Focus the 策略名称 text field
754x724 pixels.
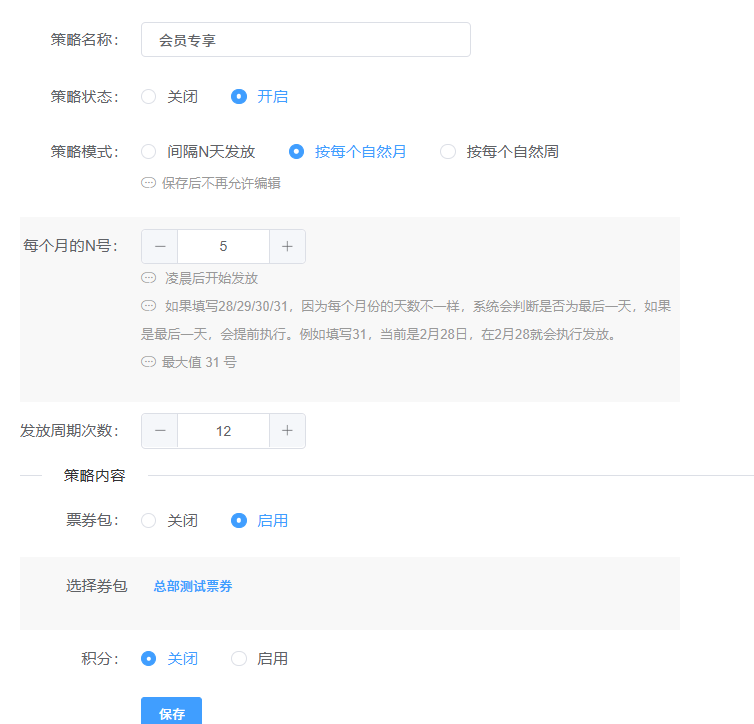pyautogui.click(x=305, y=40)
